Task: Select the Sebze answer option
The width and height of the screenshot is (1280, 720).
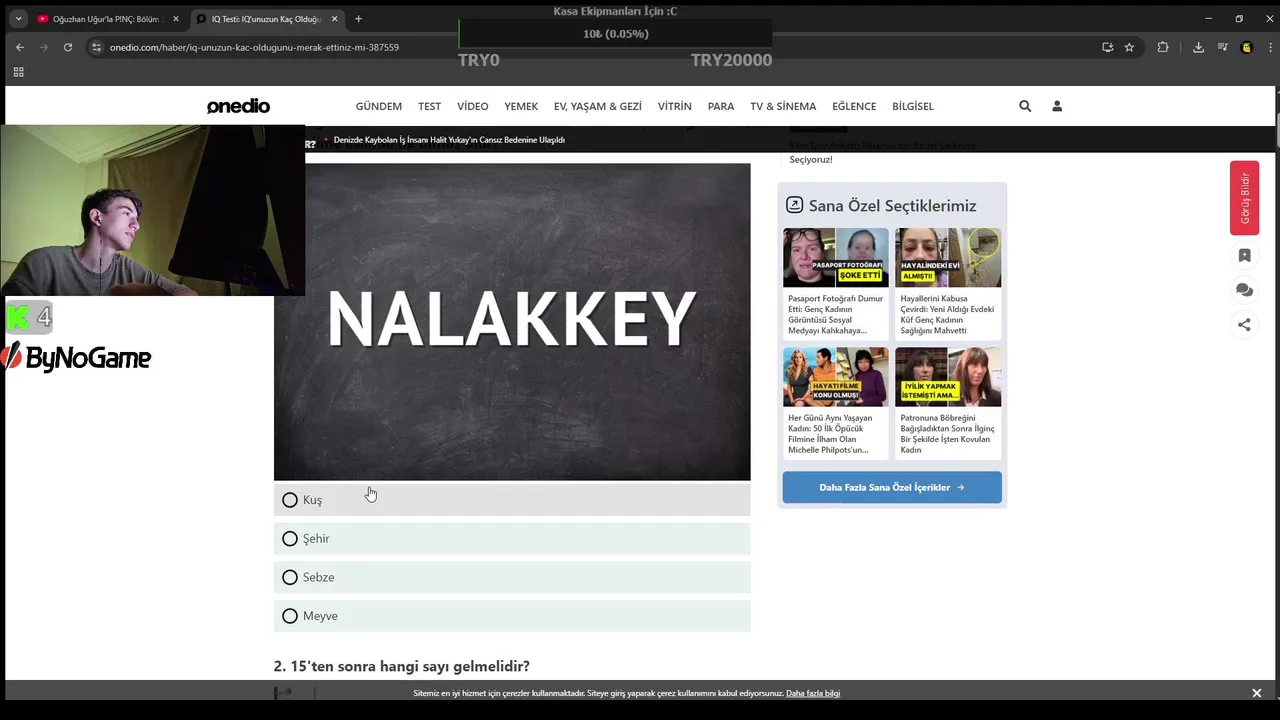Action: (512, 577)
